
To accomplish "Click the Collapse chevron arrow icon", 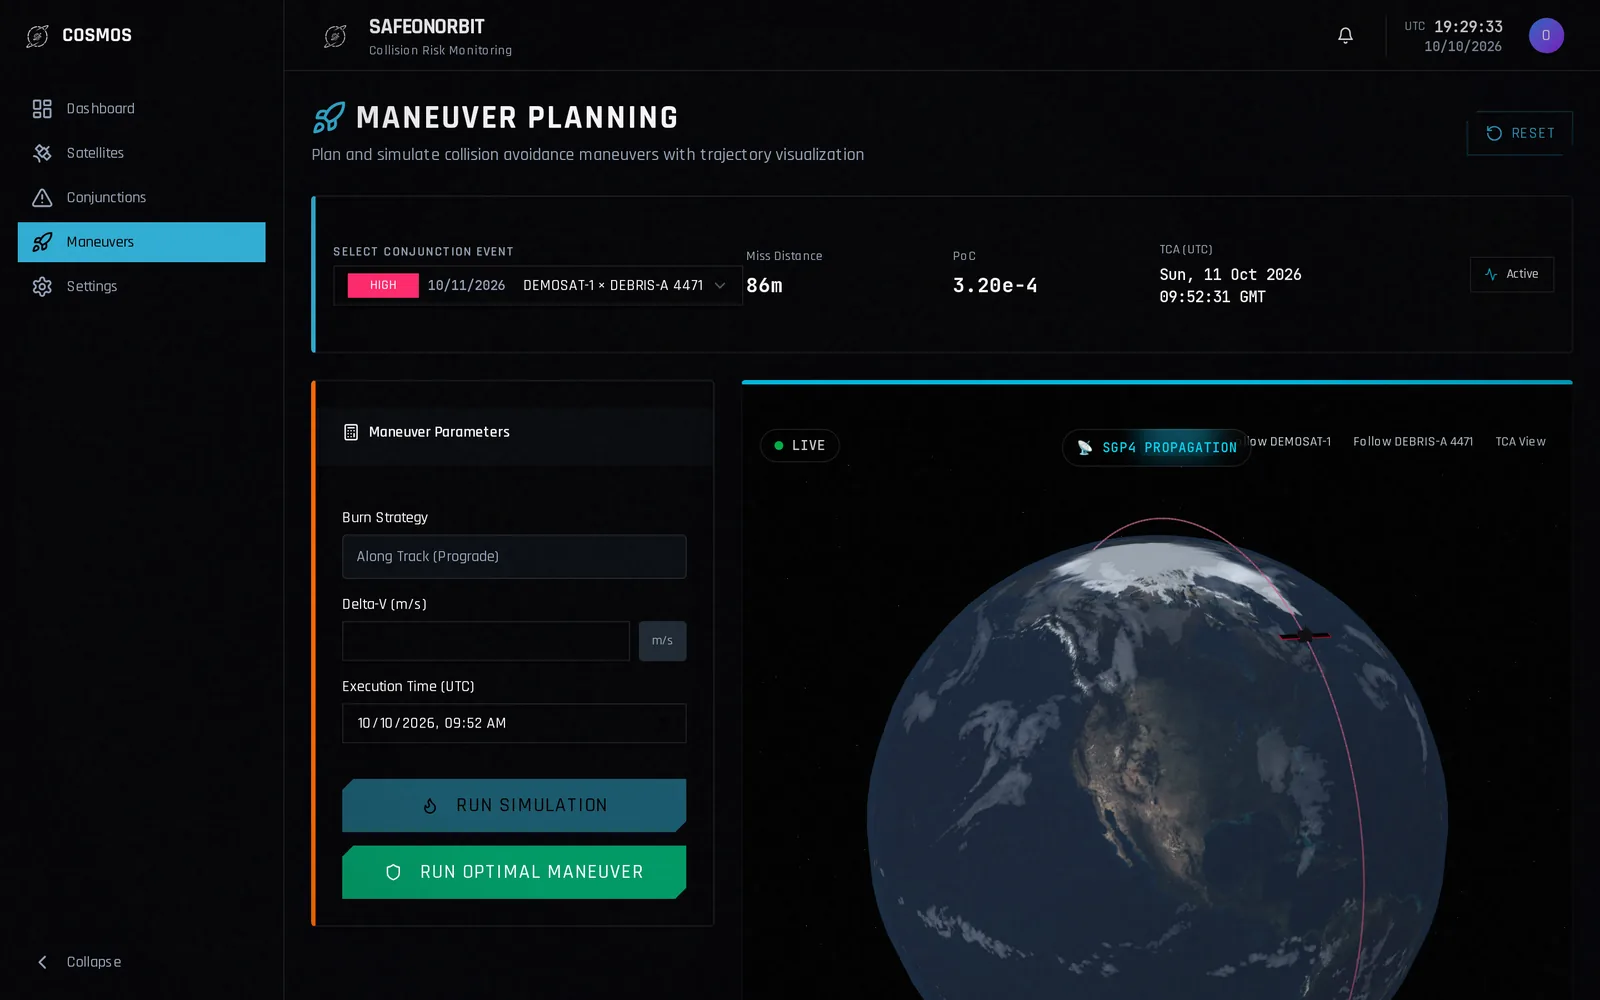I will point(42,962).
